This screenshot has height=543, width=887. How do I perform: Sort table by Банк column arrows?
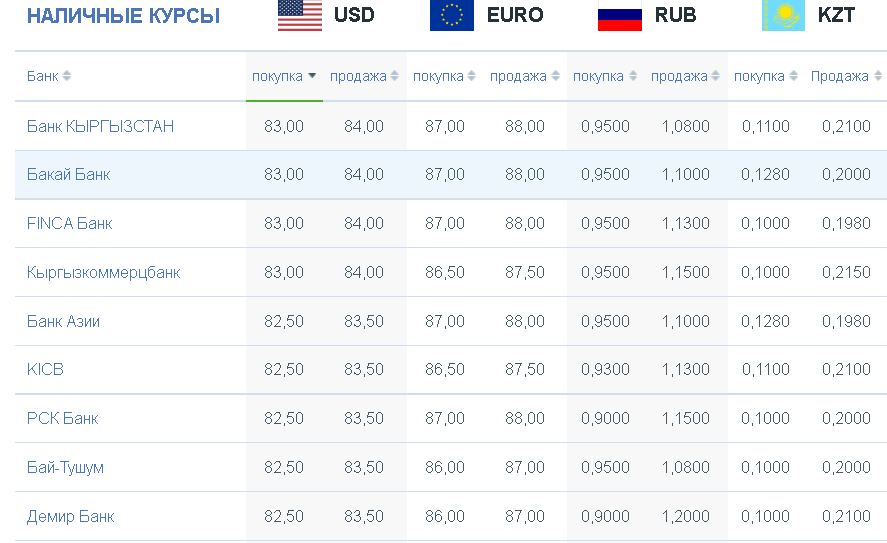pyautogui.click(x=66, y=76)
